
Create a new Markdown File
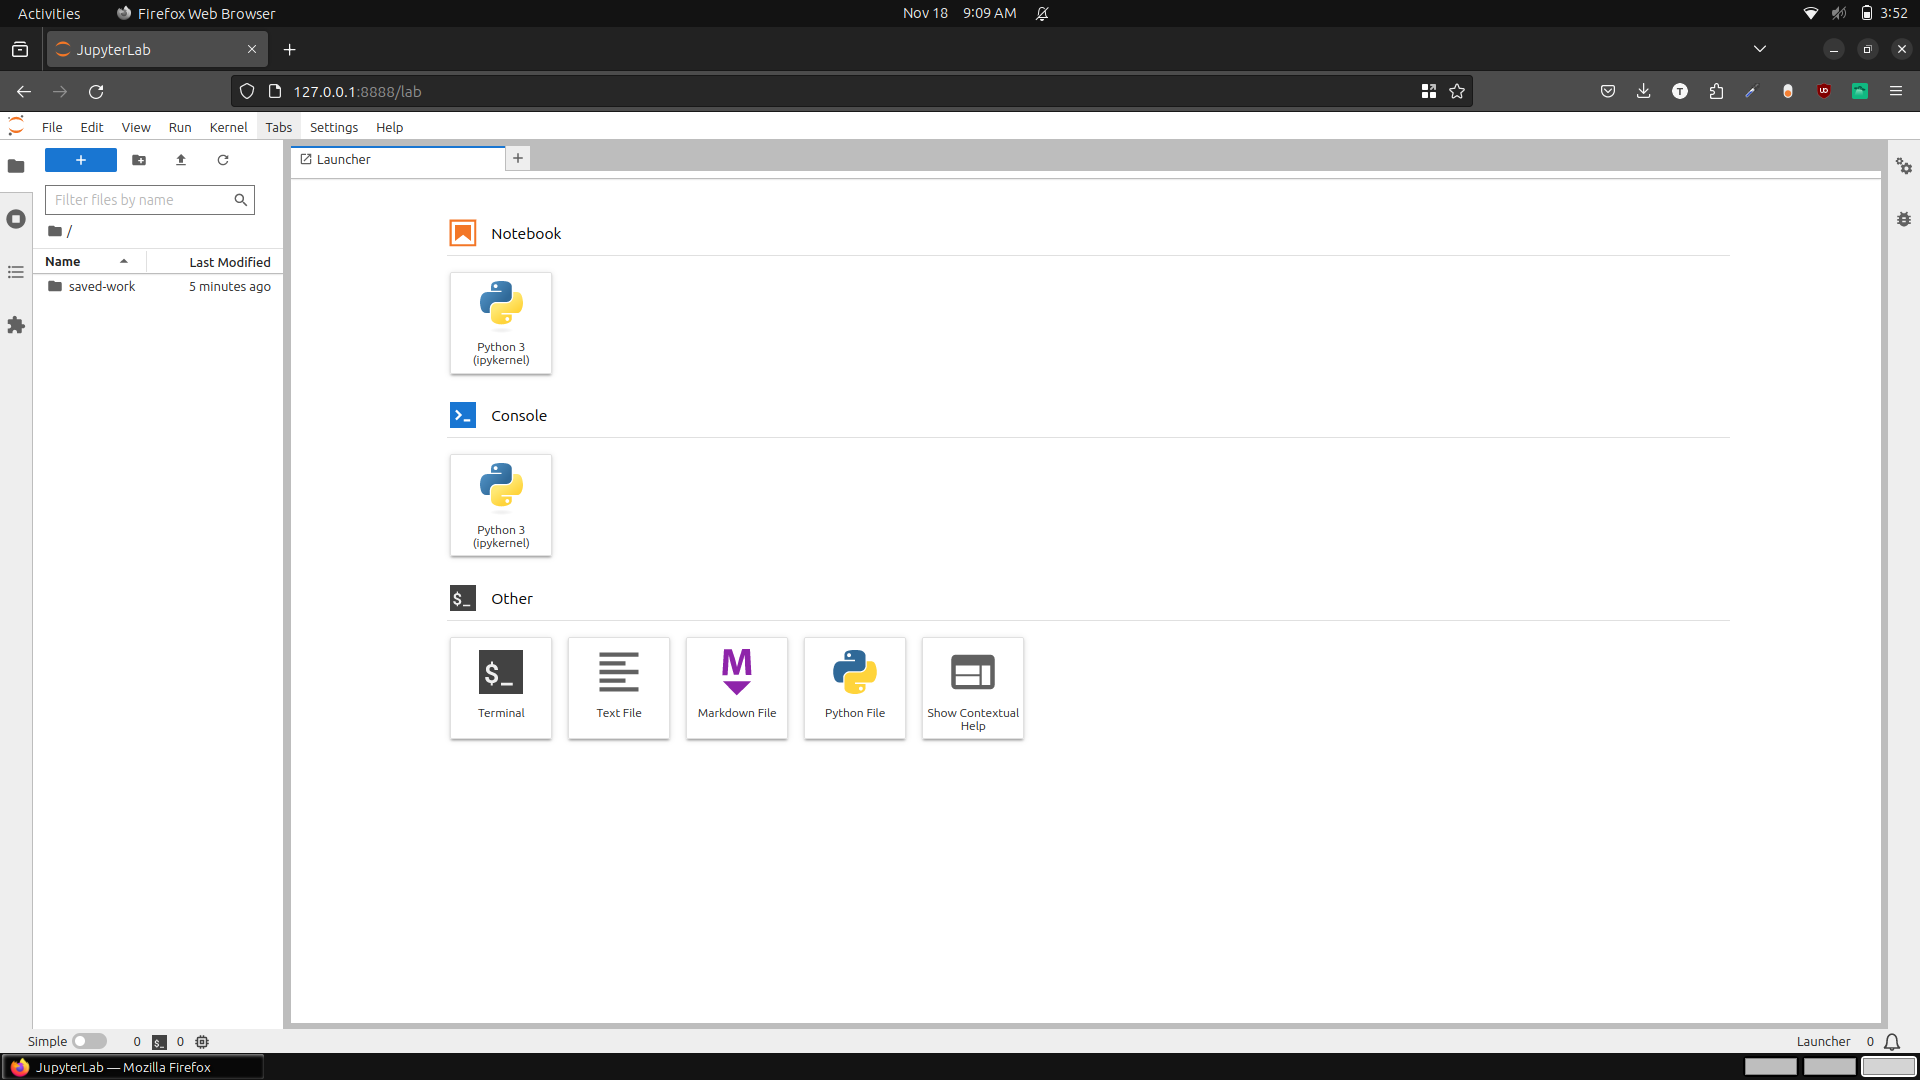click(737, 688)
